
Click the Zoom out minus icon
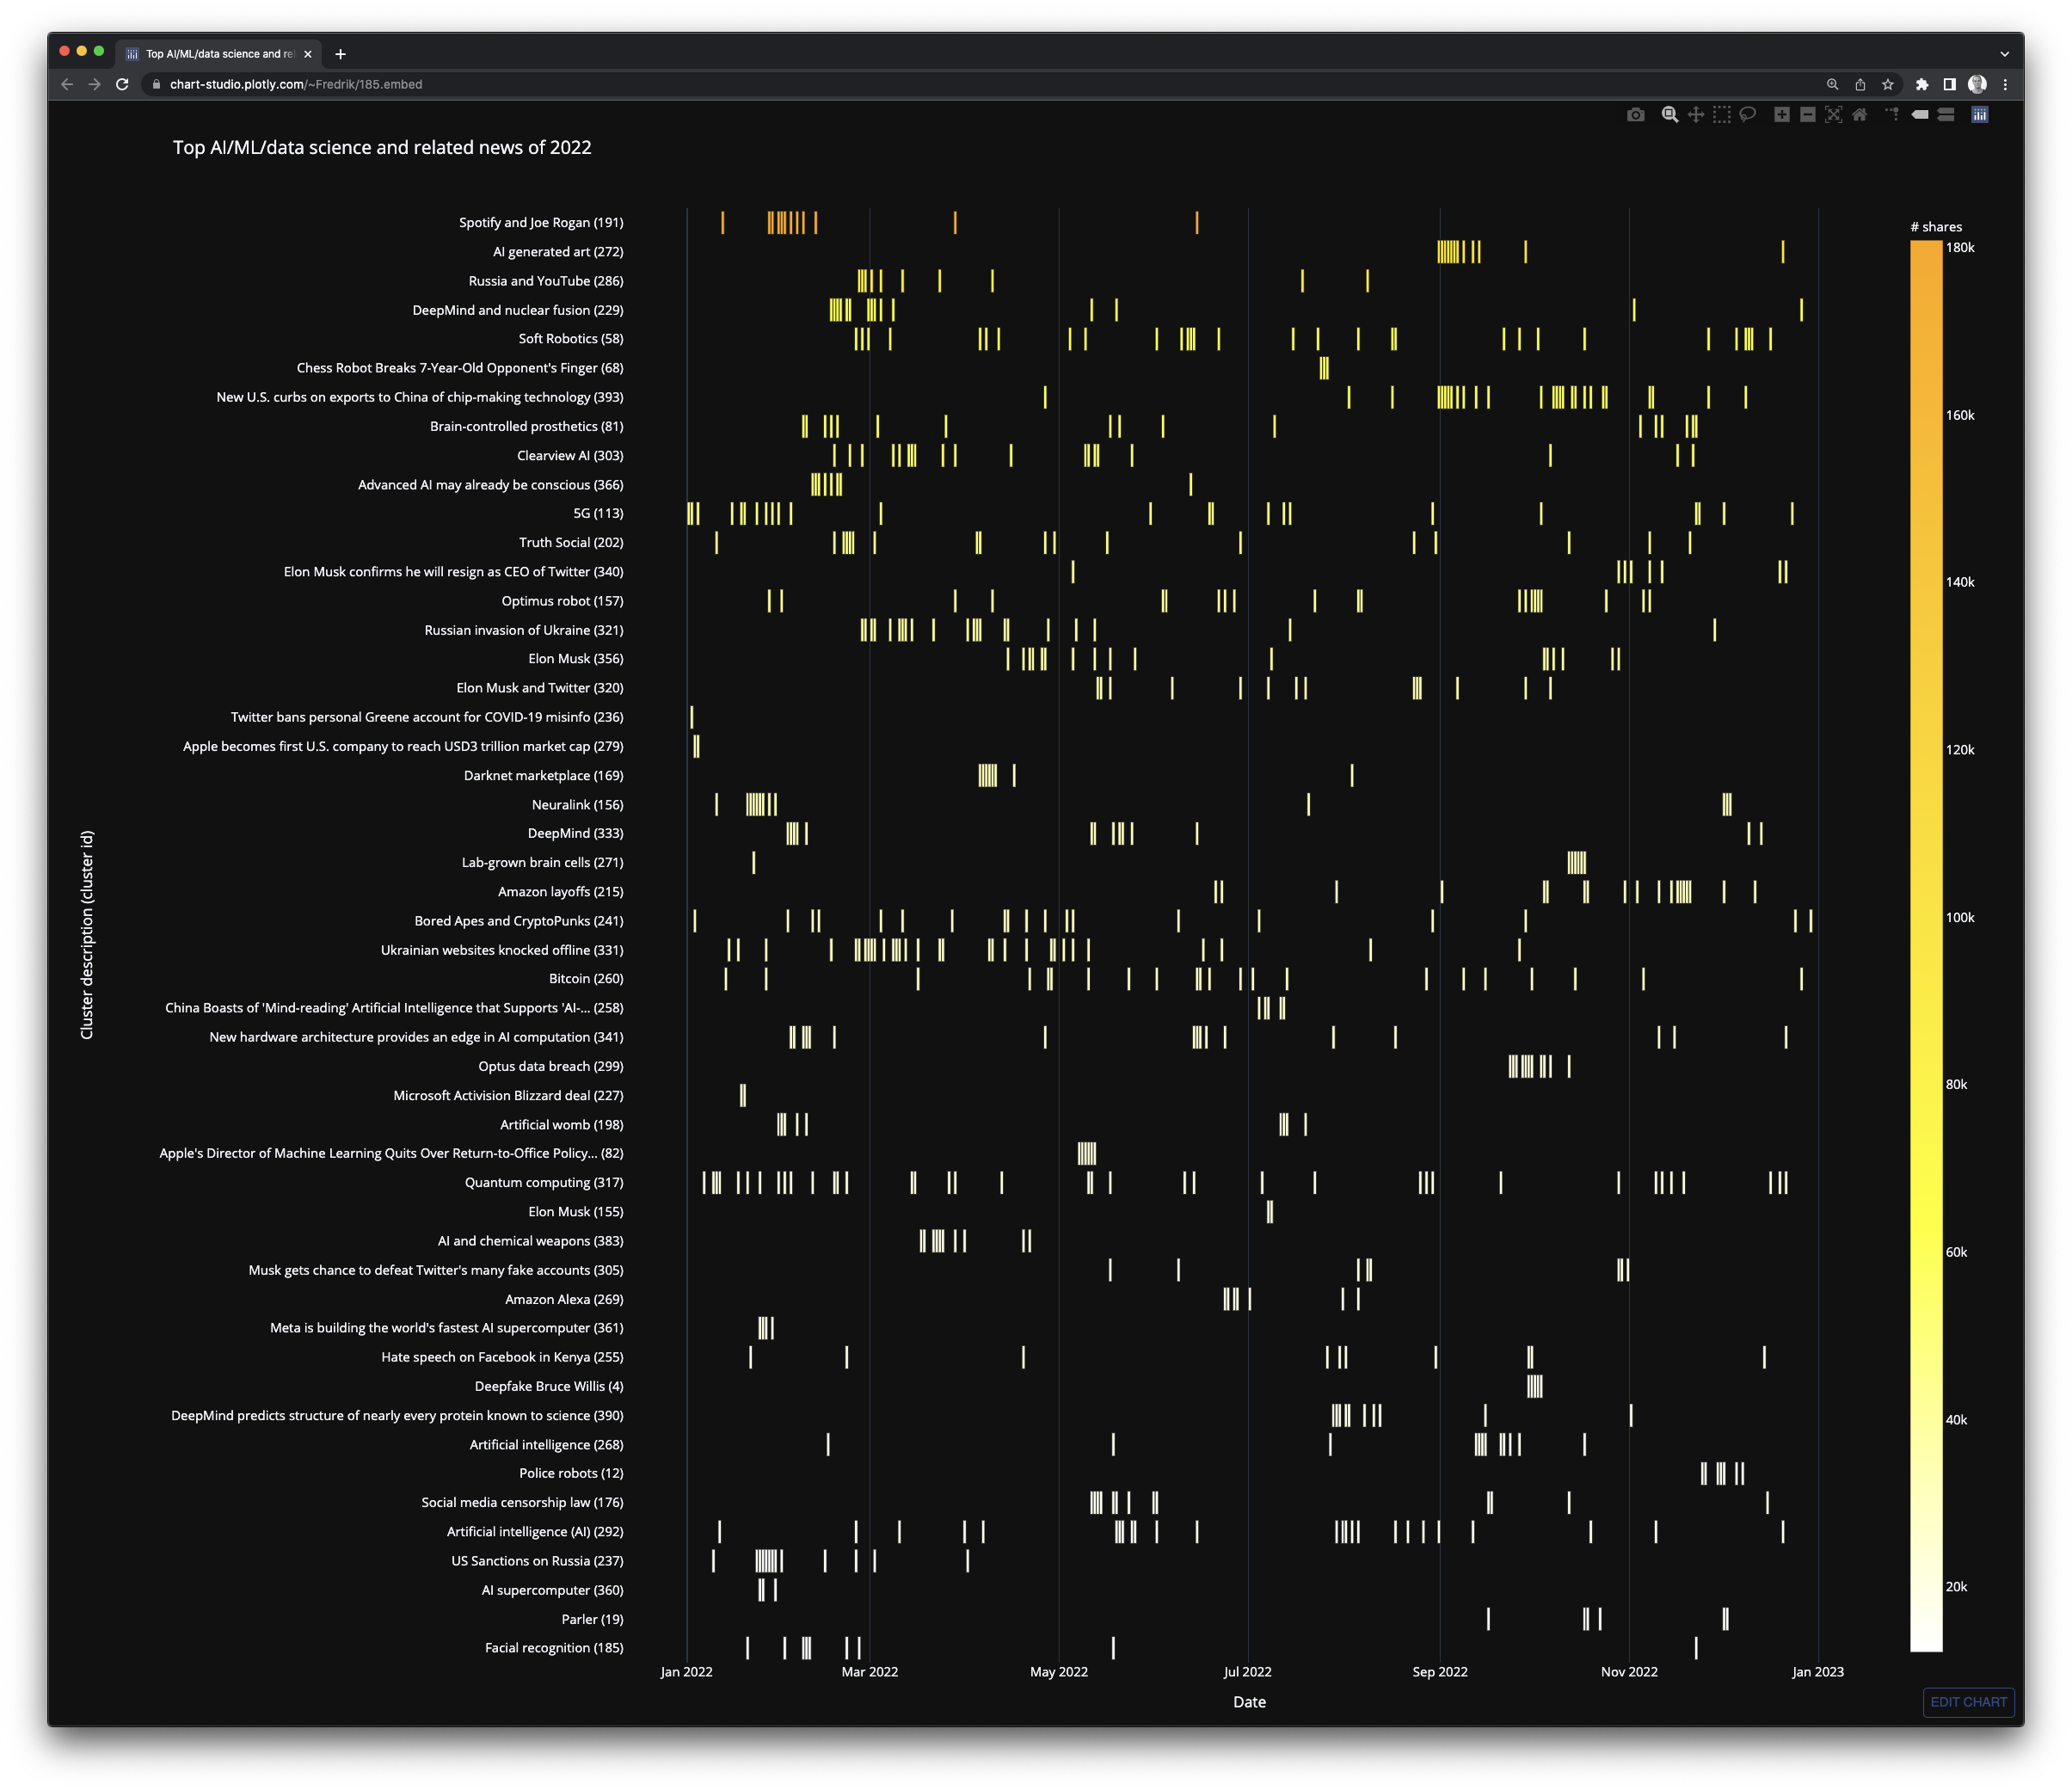point(1808,115)
